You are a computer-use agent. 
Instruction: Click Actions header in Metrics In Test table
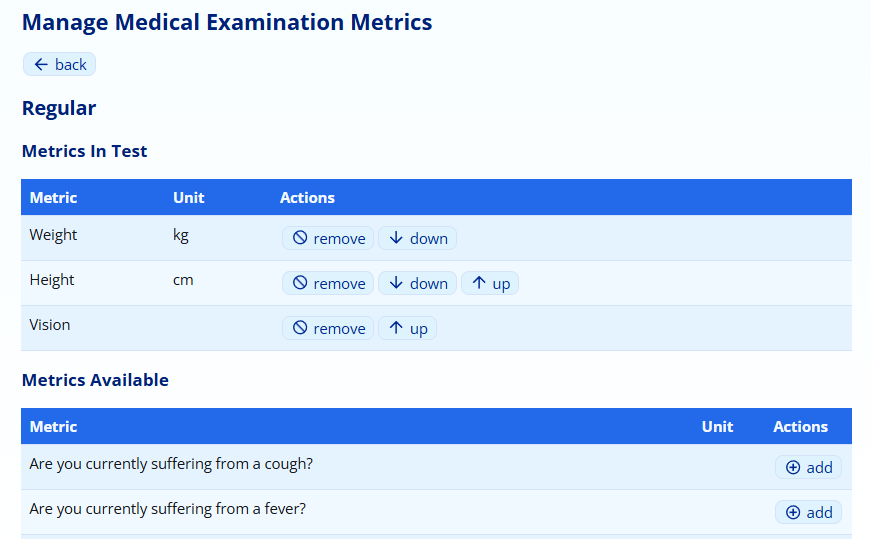click(307, 198)
